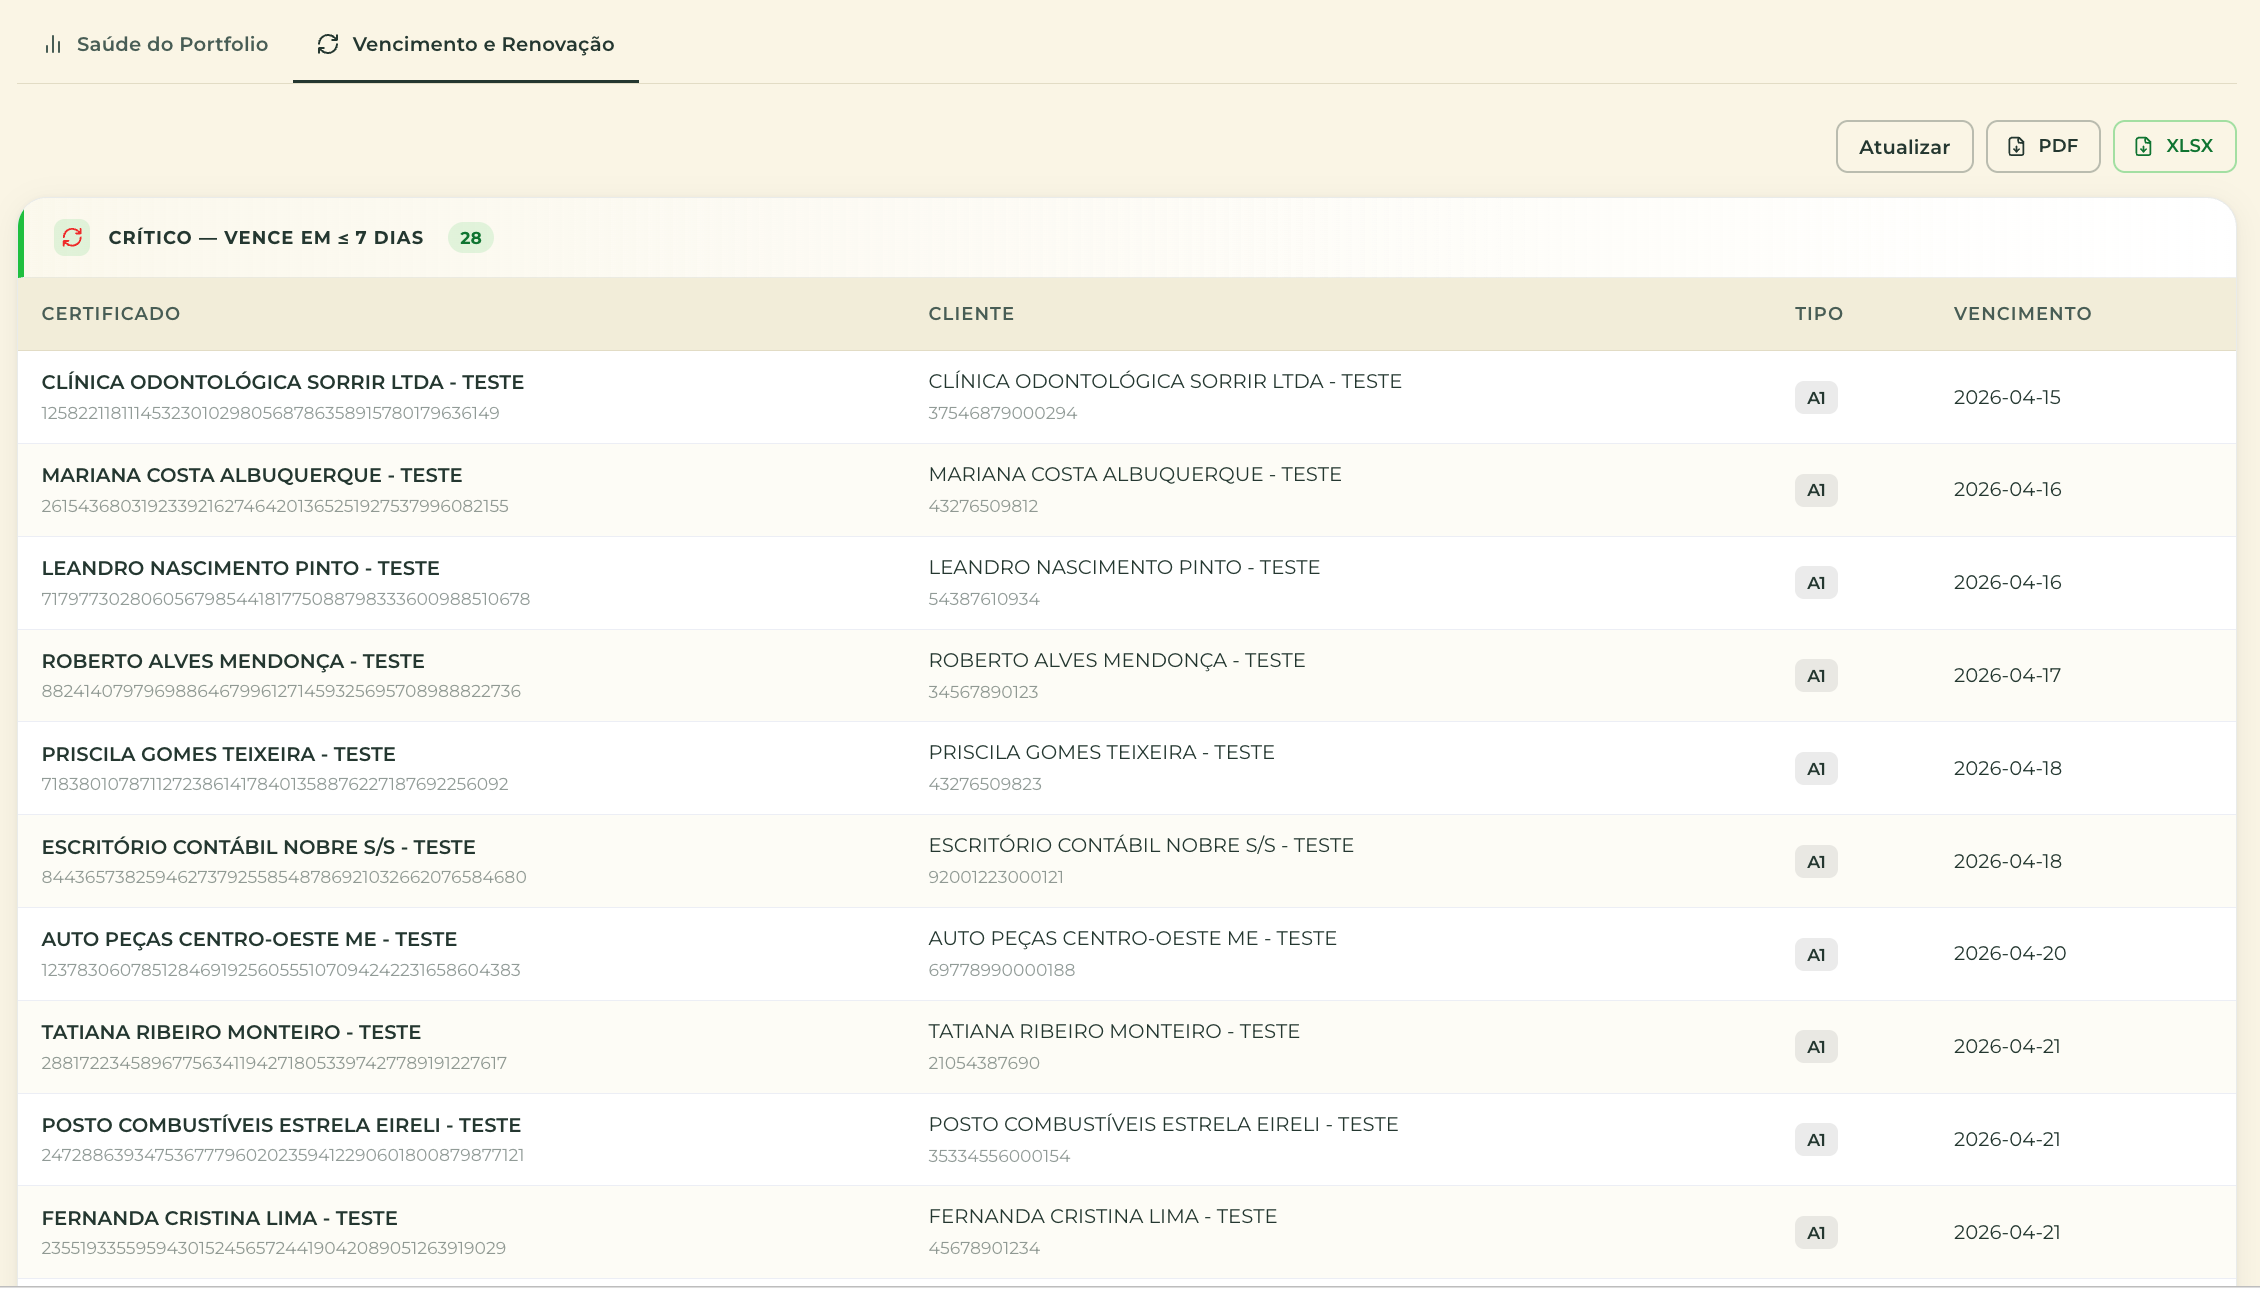Viewport: 2260px width, 1294px height.
Task: Select certificate POSTO COMBUSTÍVEIS ESTRELA EIRELI - TESTE
Action: [281, 1125]
